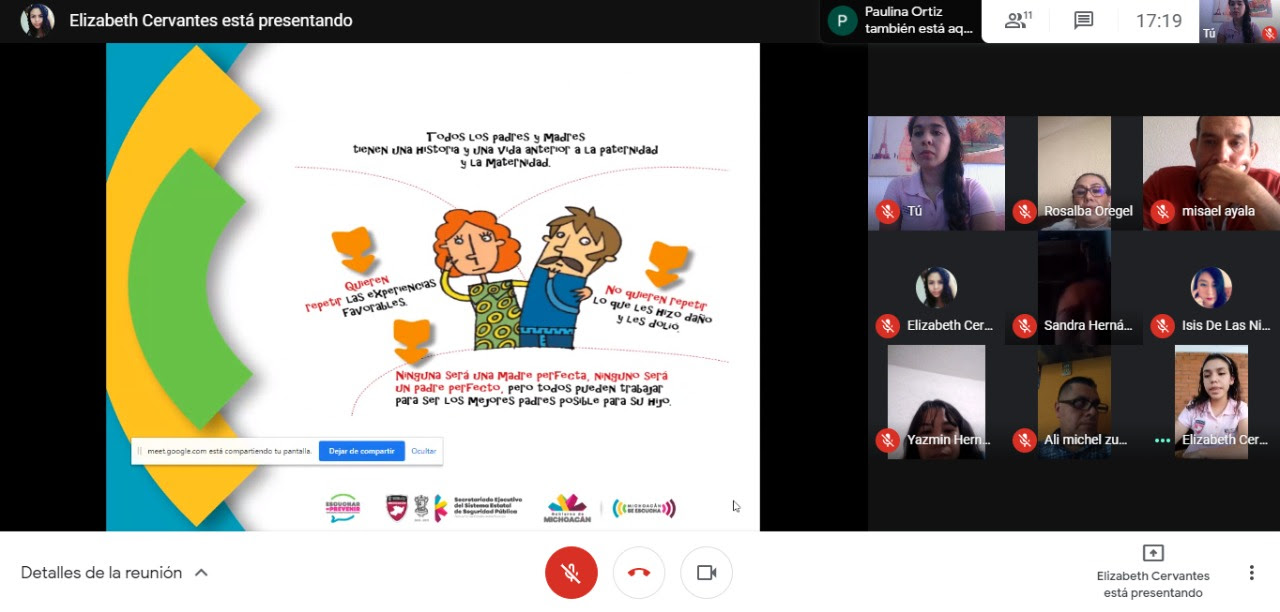Image resolution: width=1280 pixels, height=612 pixels.
Task: Click the self-view thumbnail labeled Tú at top right
Action: pos(1239,21)
